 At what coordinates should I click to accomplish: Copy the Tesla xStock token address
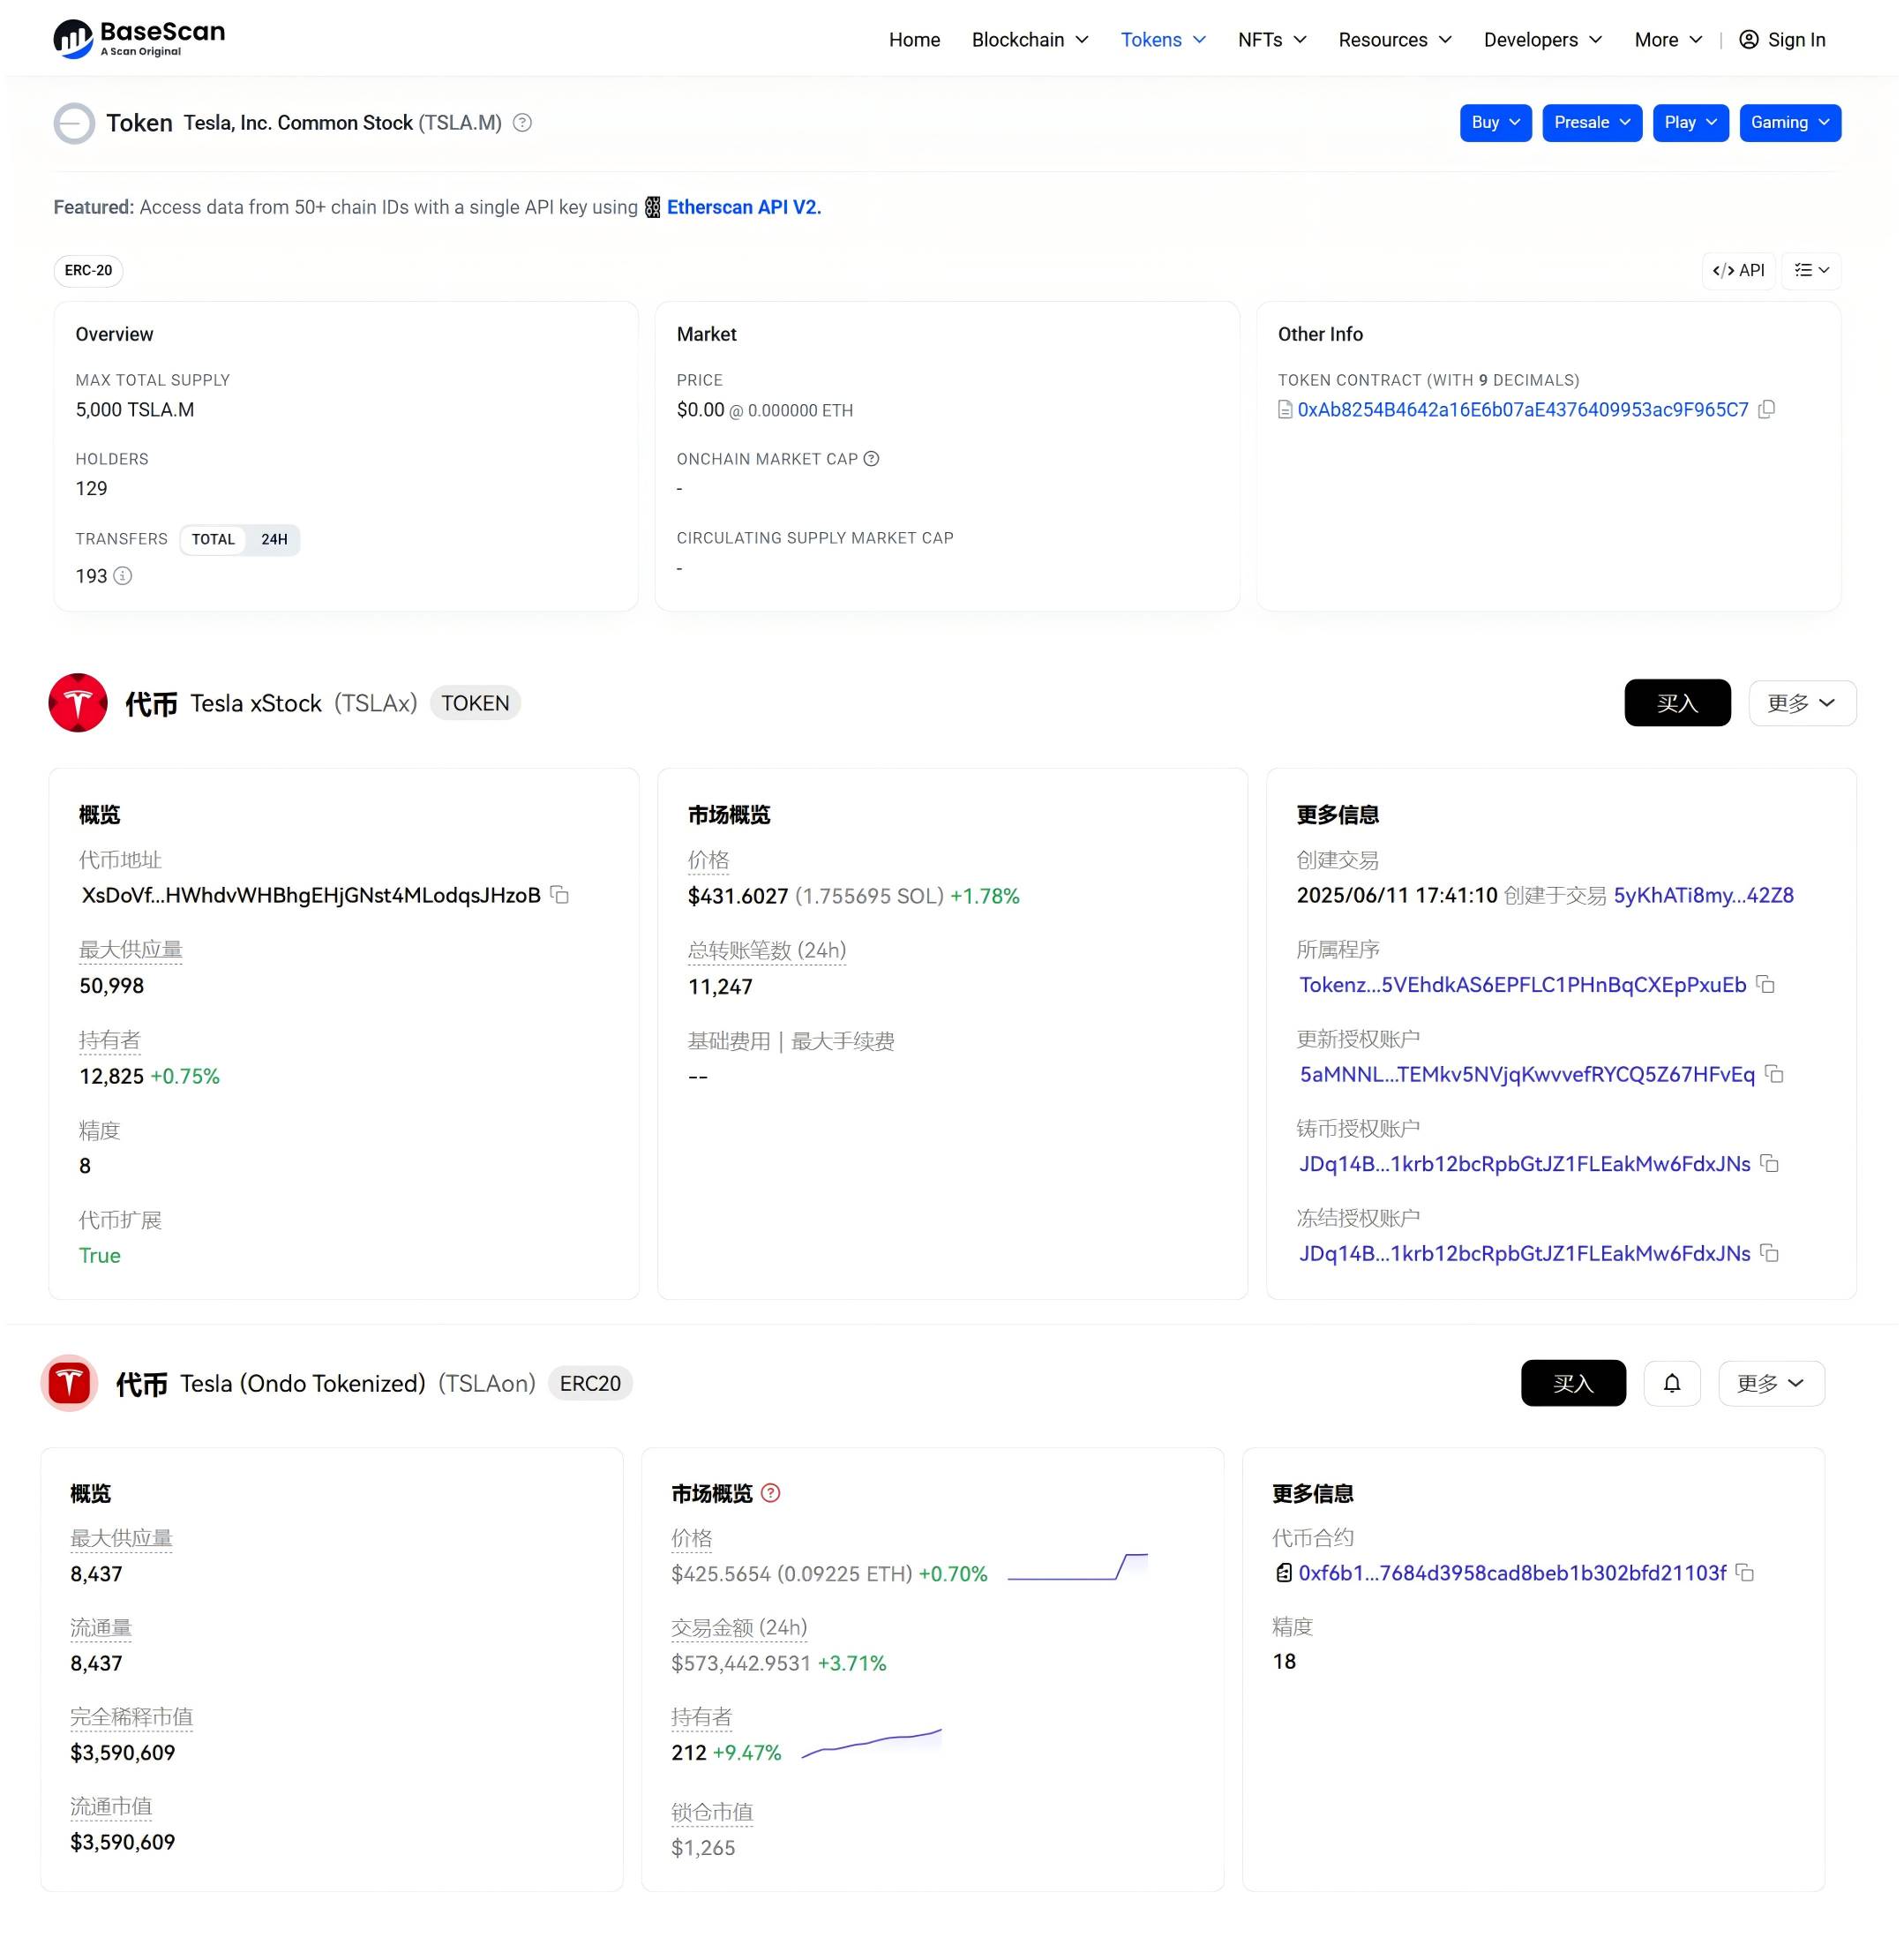tap(560, 895)
